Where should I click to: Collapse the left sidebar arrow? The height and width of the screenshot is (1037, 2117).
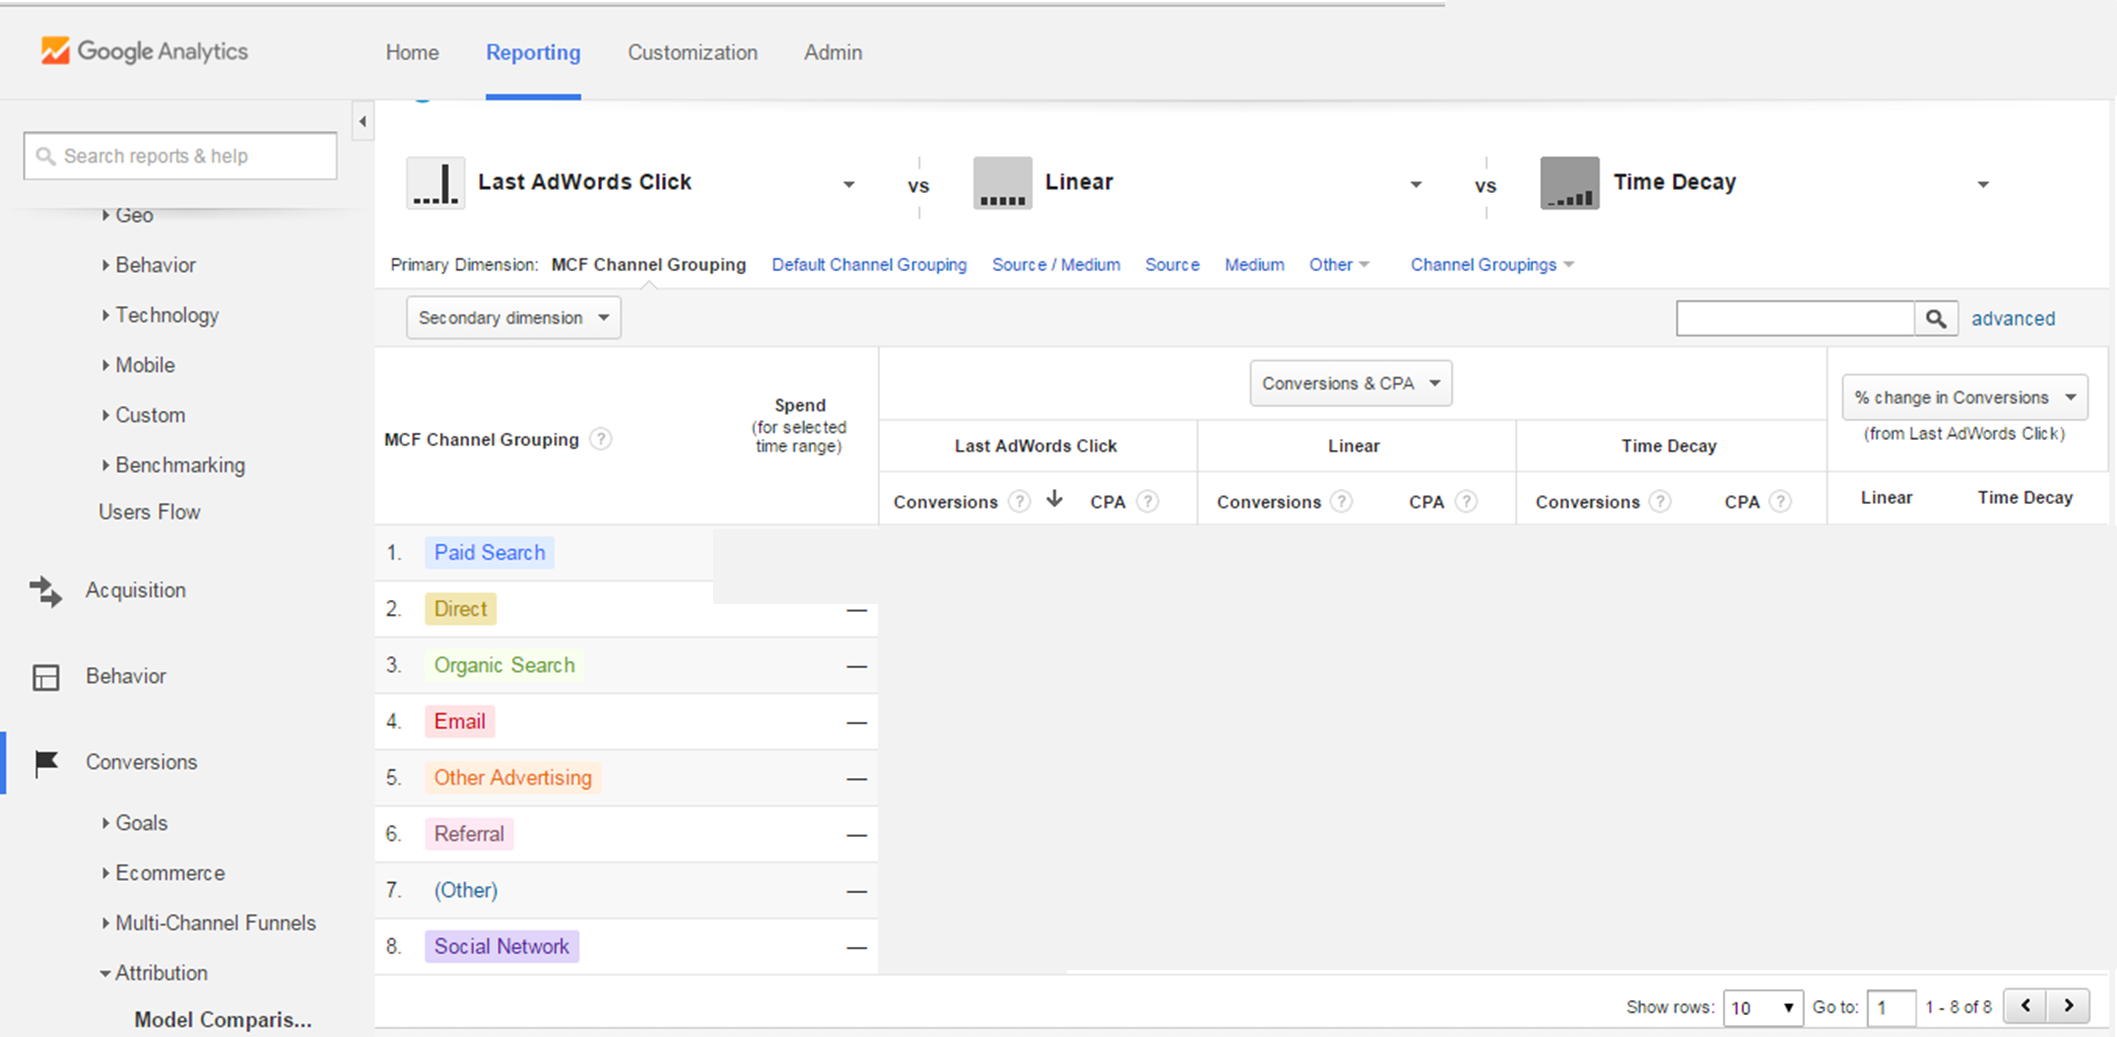(x=363, y=122)
